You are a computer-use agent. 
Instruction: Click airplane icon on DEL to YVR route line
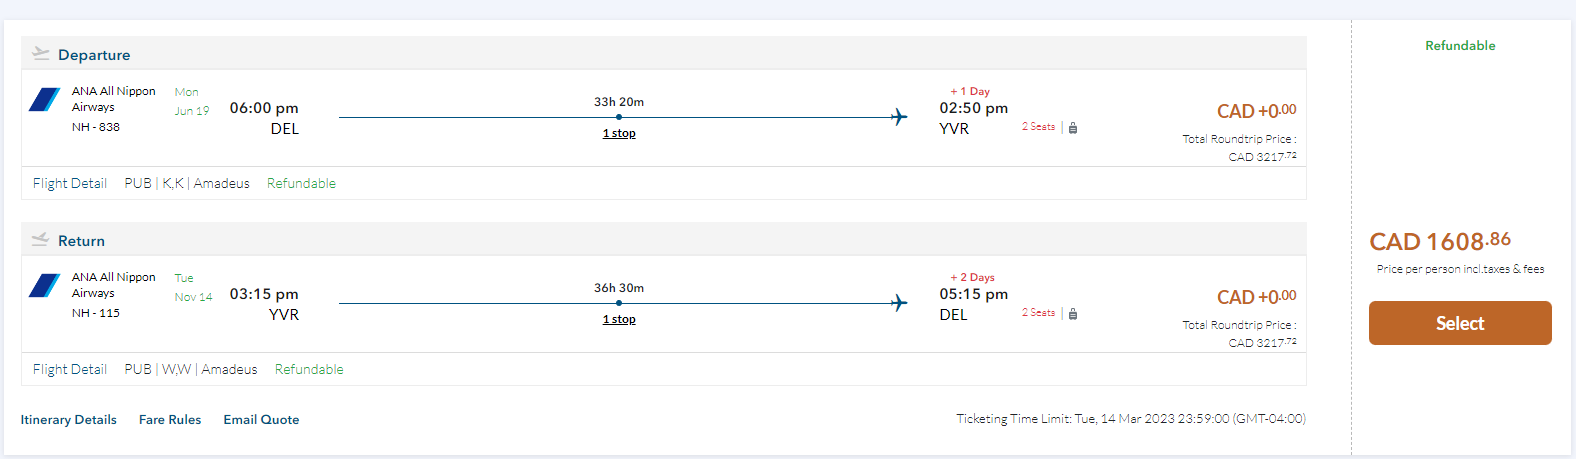[x=899, y=117]
